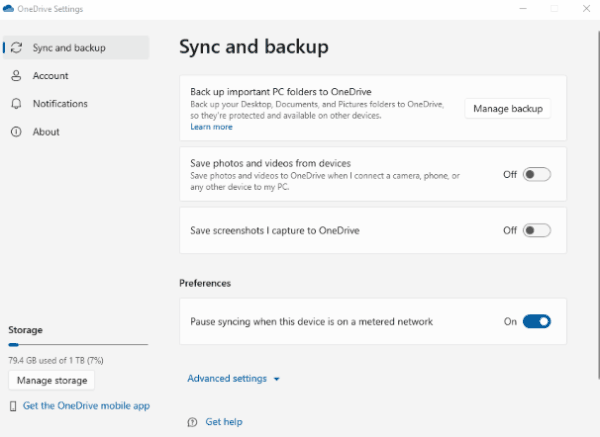Click the Sync and backup arrows icon
The width and height of the screenshot is (600, 437).
[16, 48]
